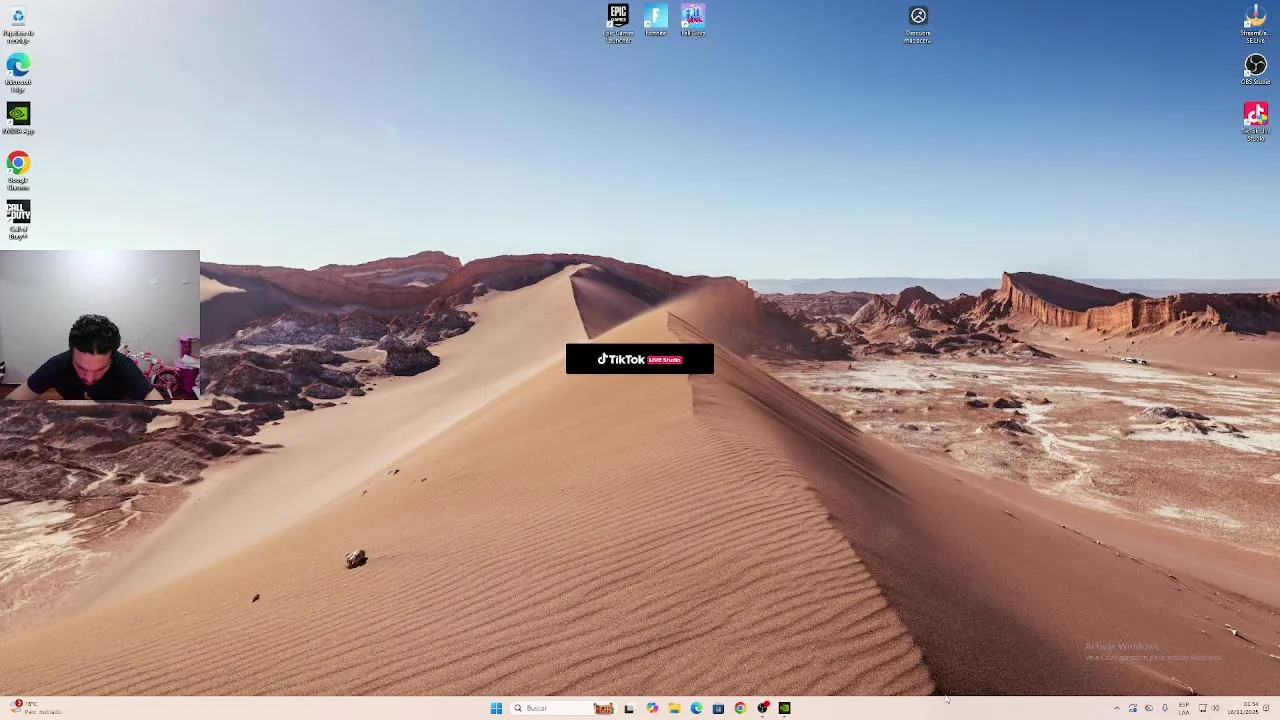This screenshot has height=720, width=1280.
Task: Click the webcam overlay preview
Action: pos(100,325)
